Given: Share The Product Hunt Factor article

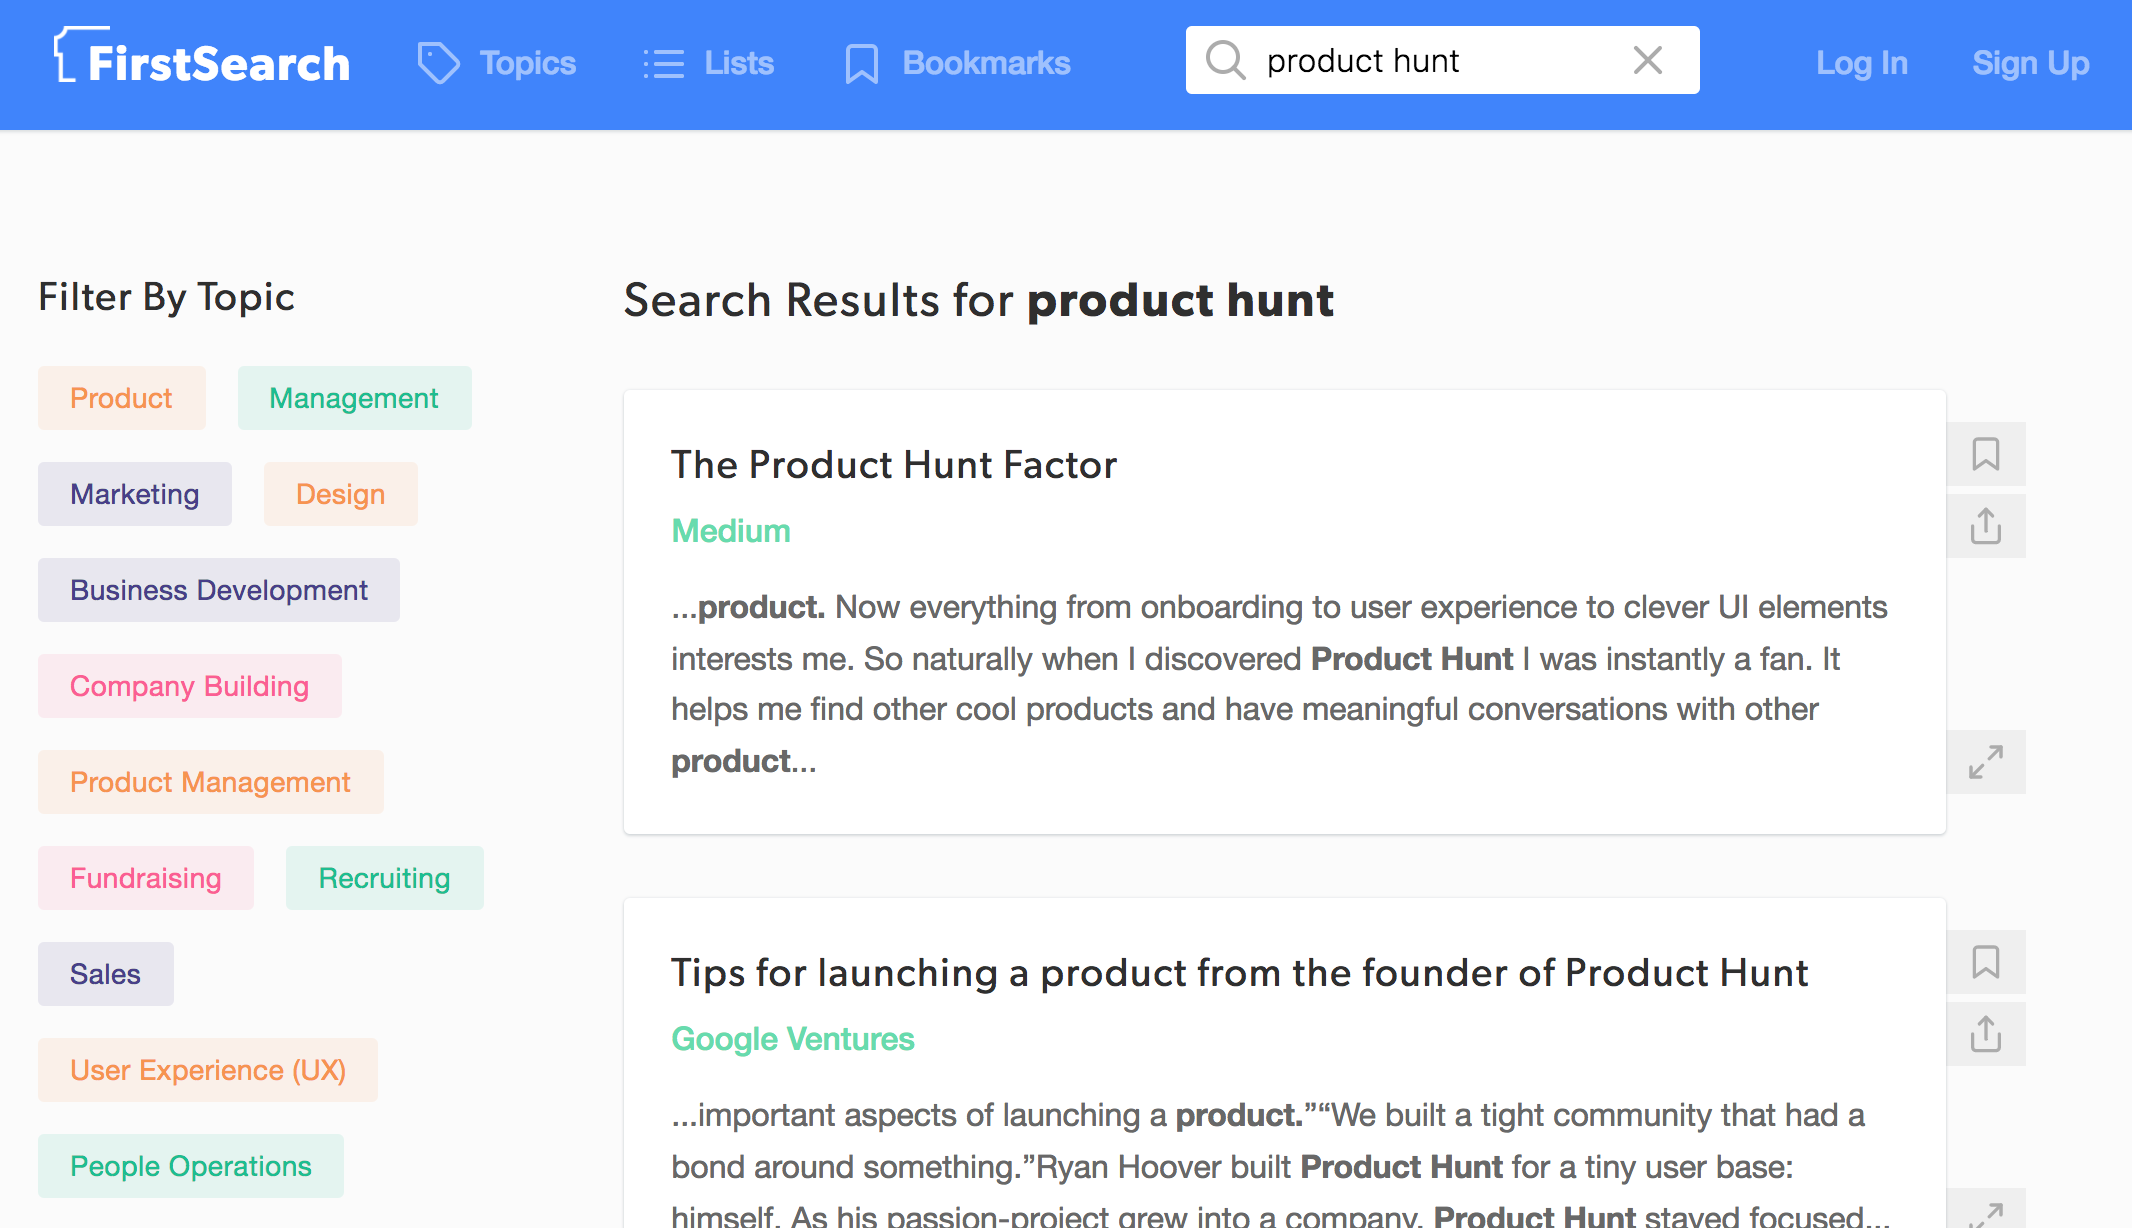Looking at the screenshot, I should 1985,526.
